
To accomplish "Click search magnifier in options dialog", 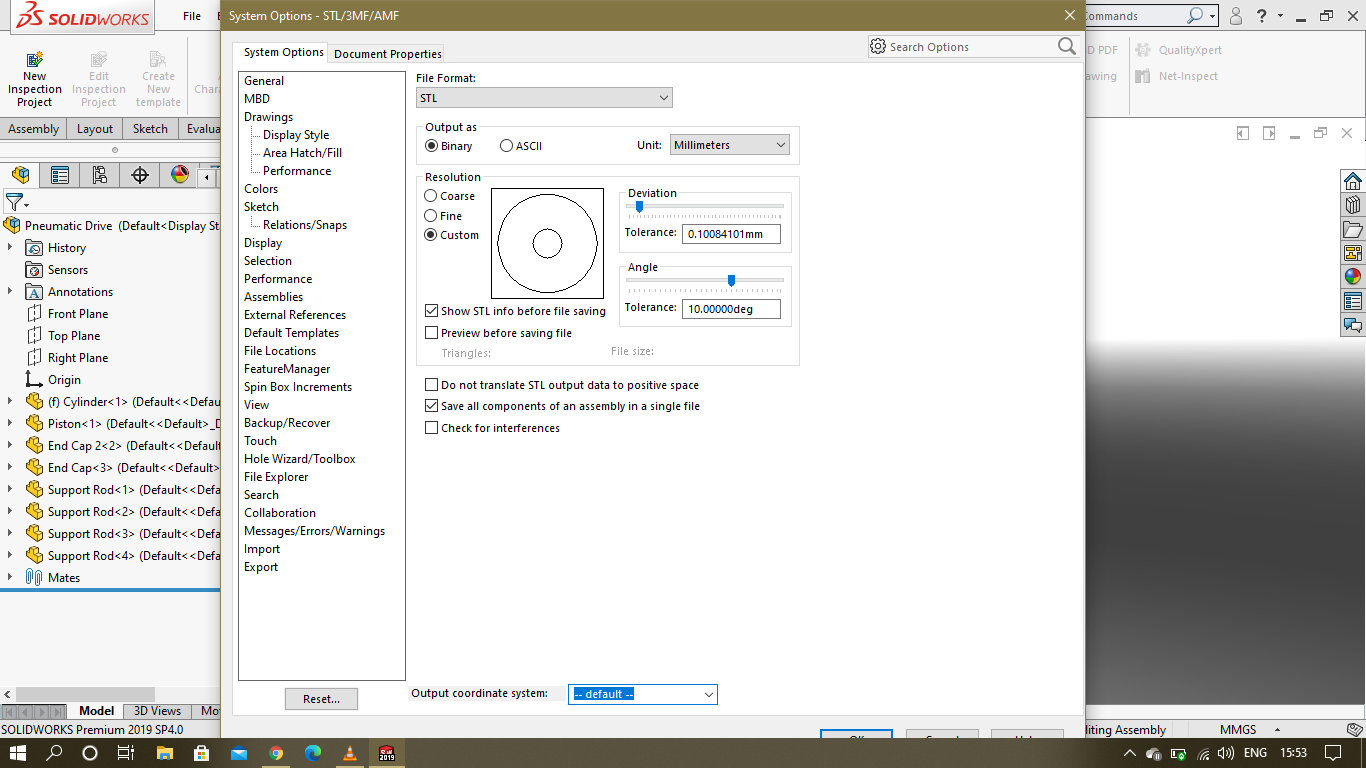I will (x=1066, y=46).
